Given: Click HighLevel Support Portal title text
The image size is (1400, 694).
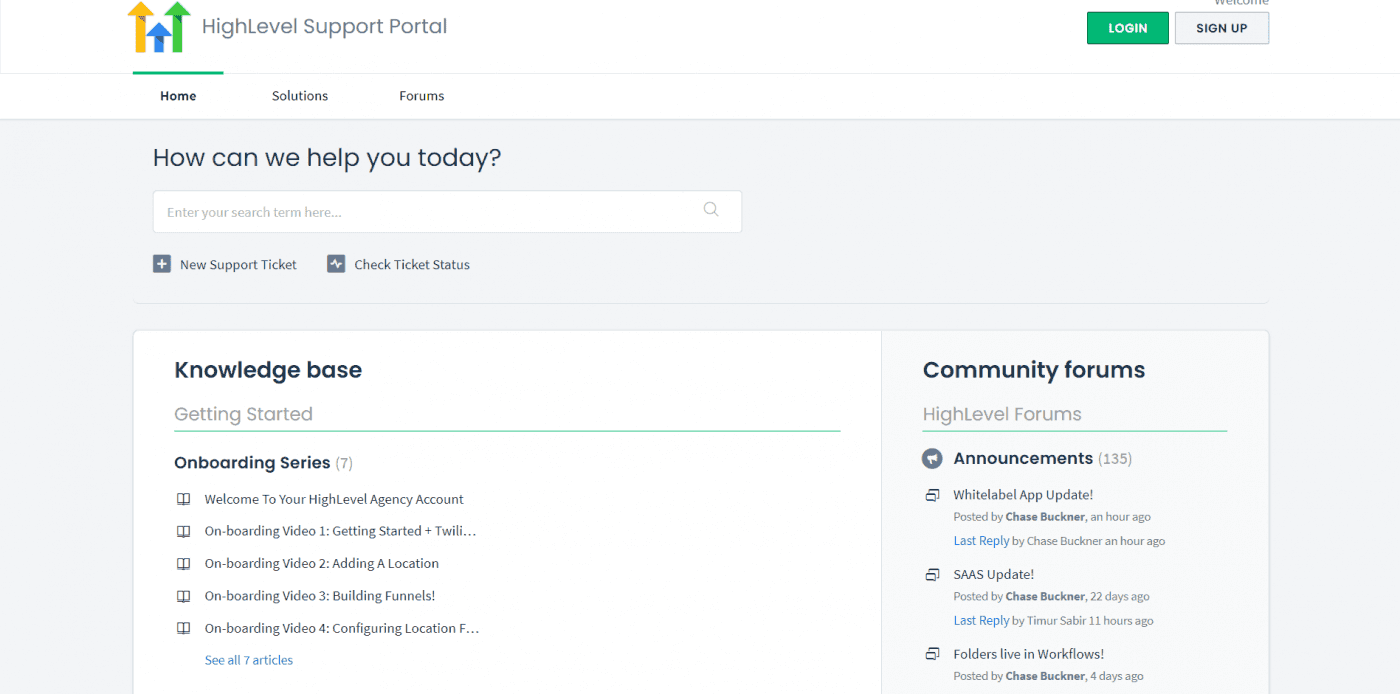Looking at the screenshot, I should click(324, 27).
